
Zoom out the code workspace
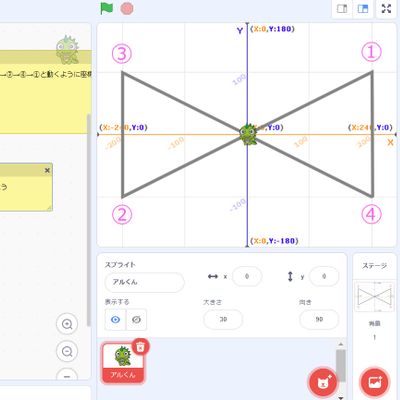67,351
